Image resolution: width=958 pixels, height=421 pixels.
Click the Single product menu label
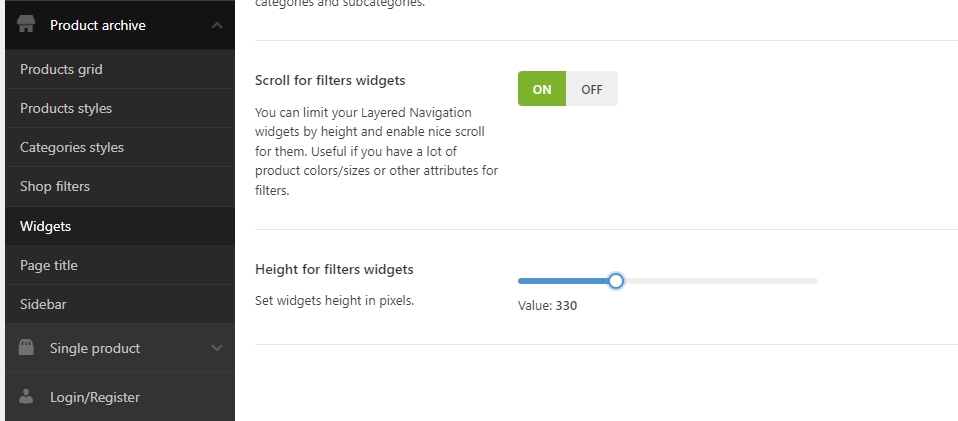(95, 348)
